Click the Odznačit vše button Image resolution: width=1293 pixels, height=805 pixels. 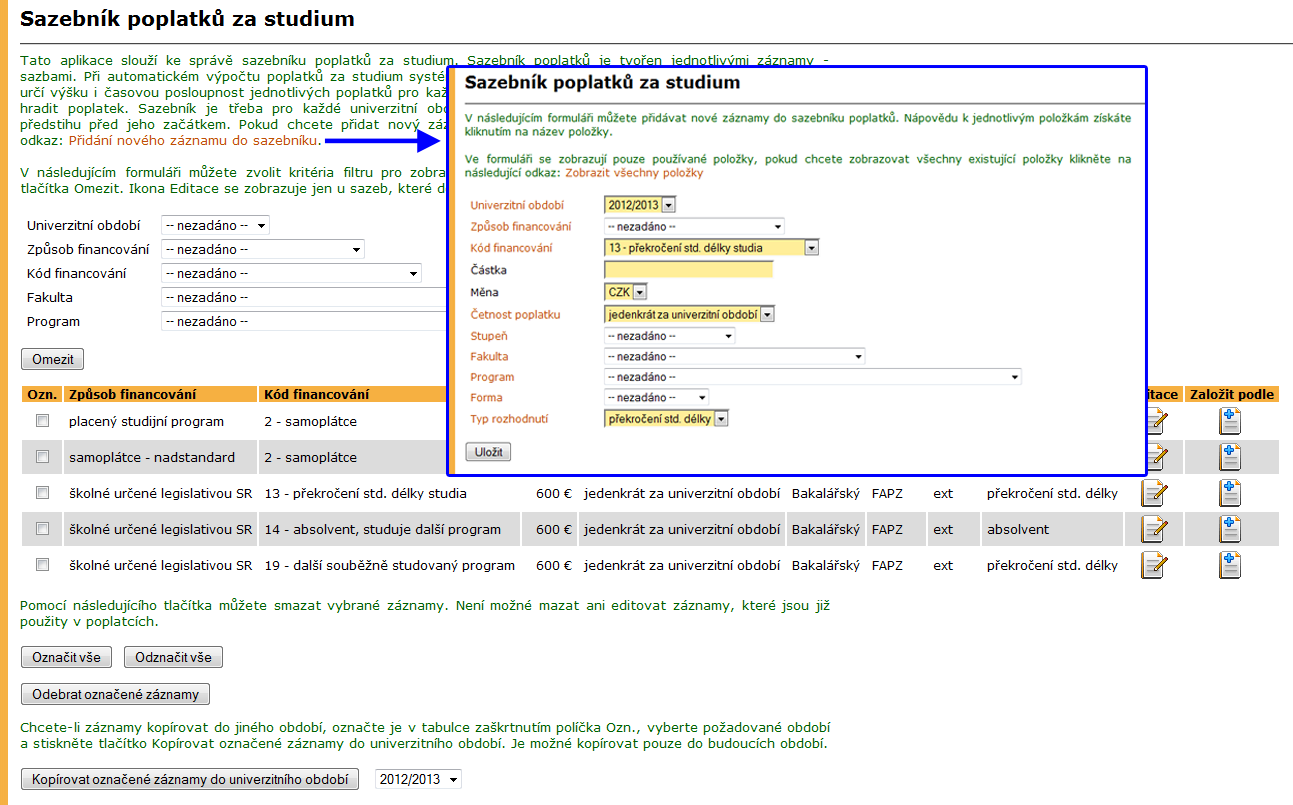tap(173, 658)
